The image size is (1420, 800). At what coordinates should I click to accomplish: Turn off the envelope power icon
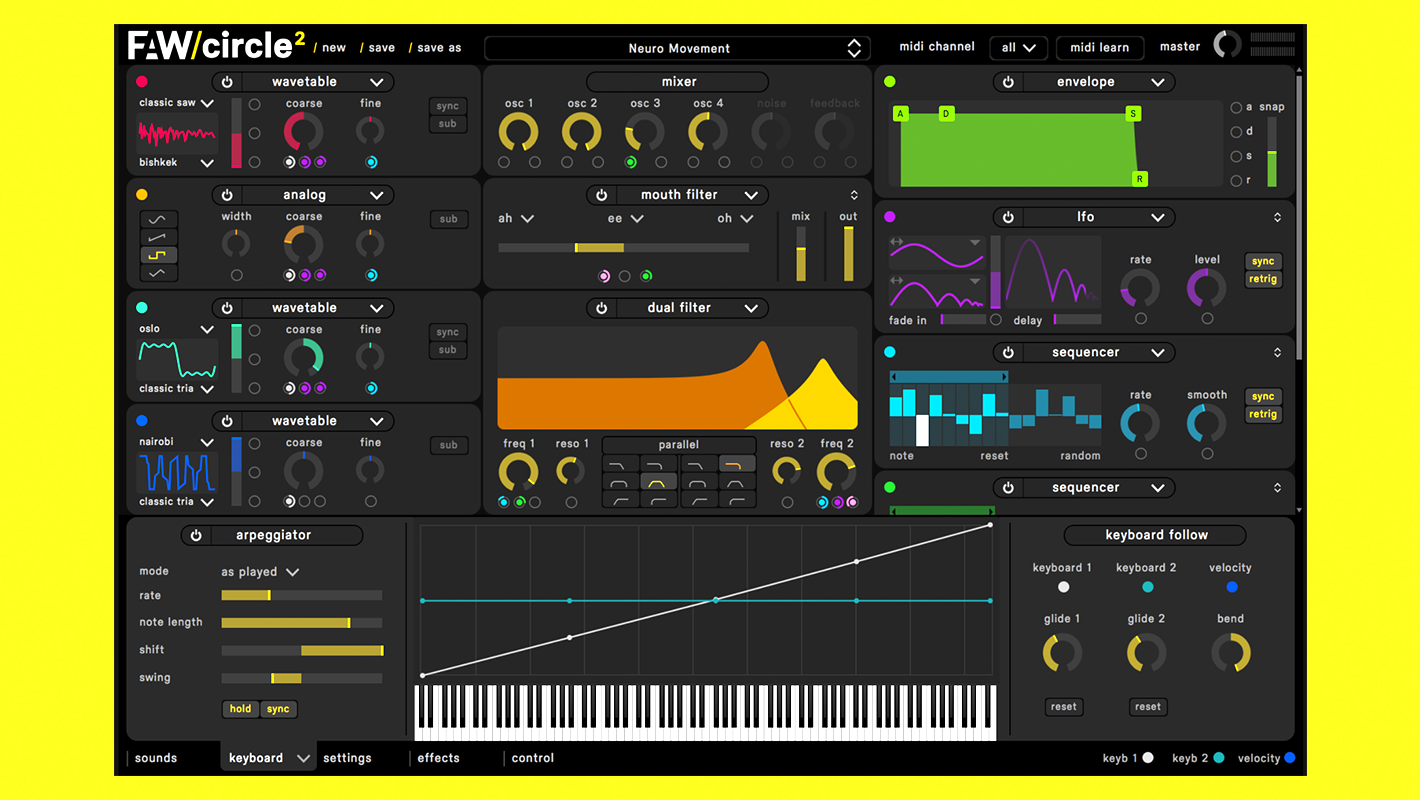pyautogui.click(x=1008, y=82)
